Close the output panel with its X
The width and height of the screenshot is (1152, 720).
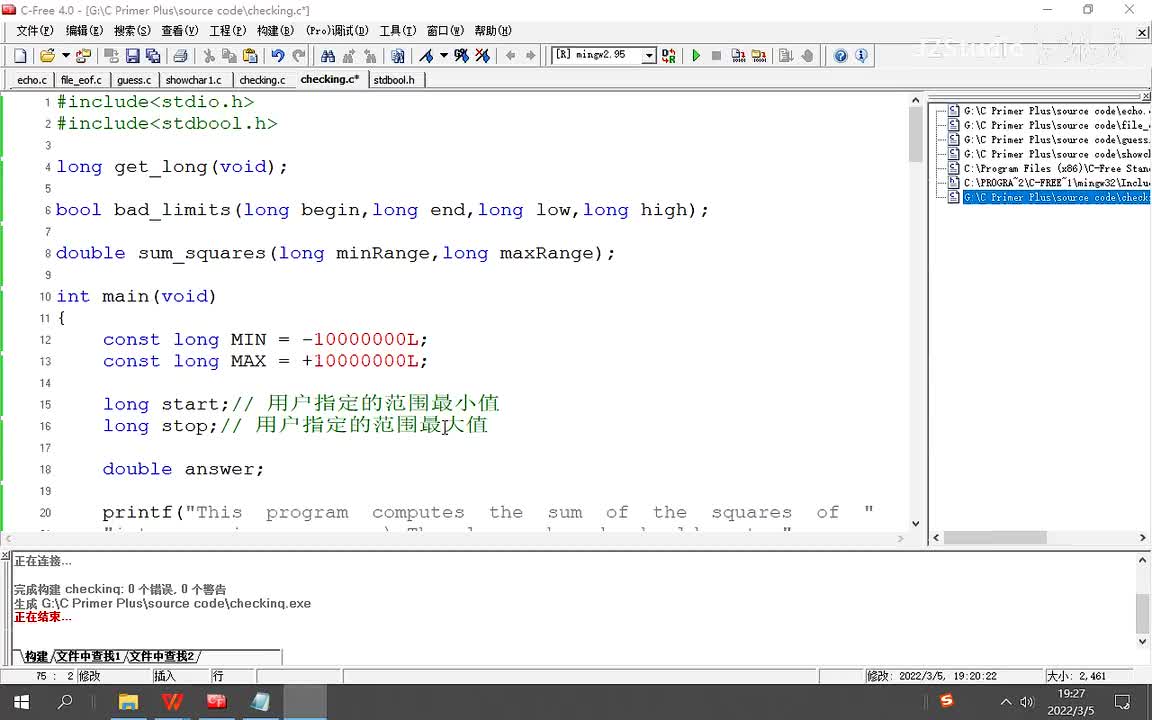pyautogui.click(x=6, y=555)
